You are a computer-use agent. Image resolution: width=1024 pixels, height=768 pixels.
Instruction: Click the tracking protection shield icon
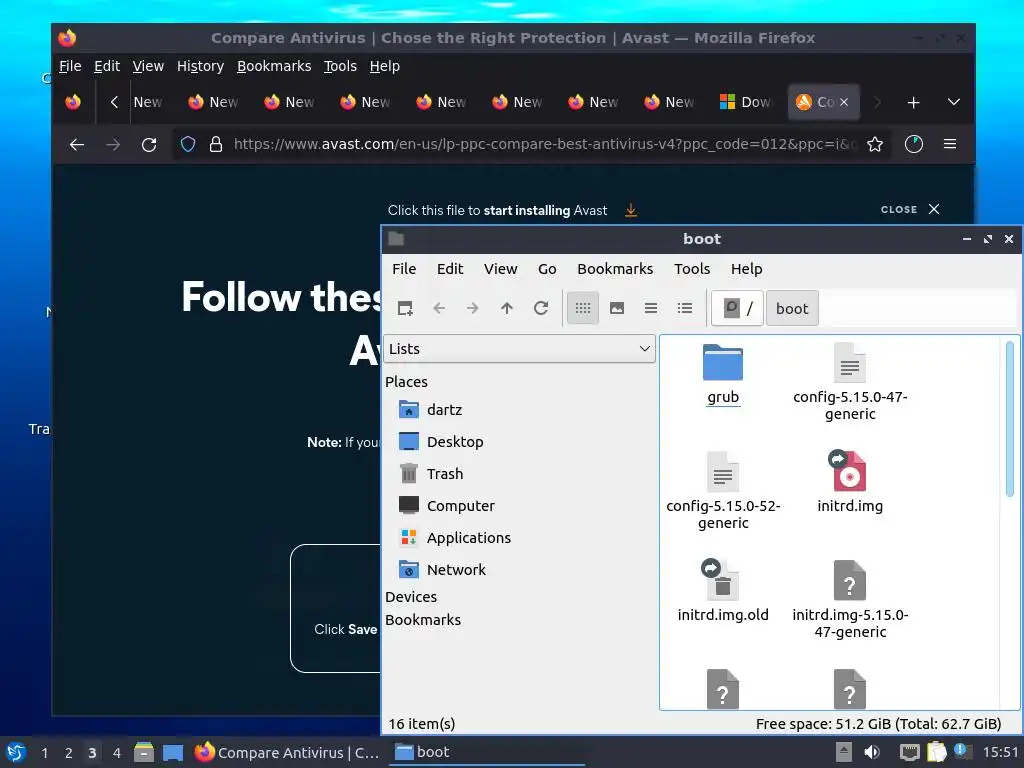pyautogui.click(x=188, y=144)
